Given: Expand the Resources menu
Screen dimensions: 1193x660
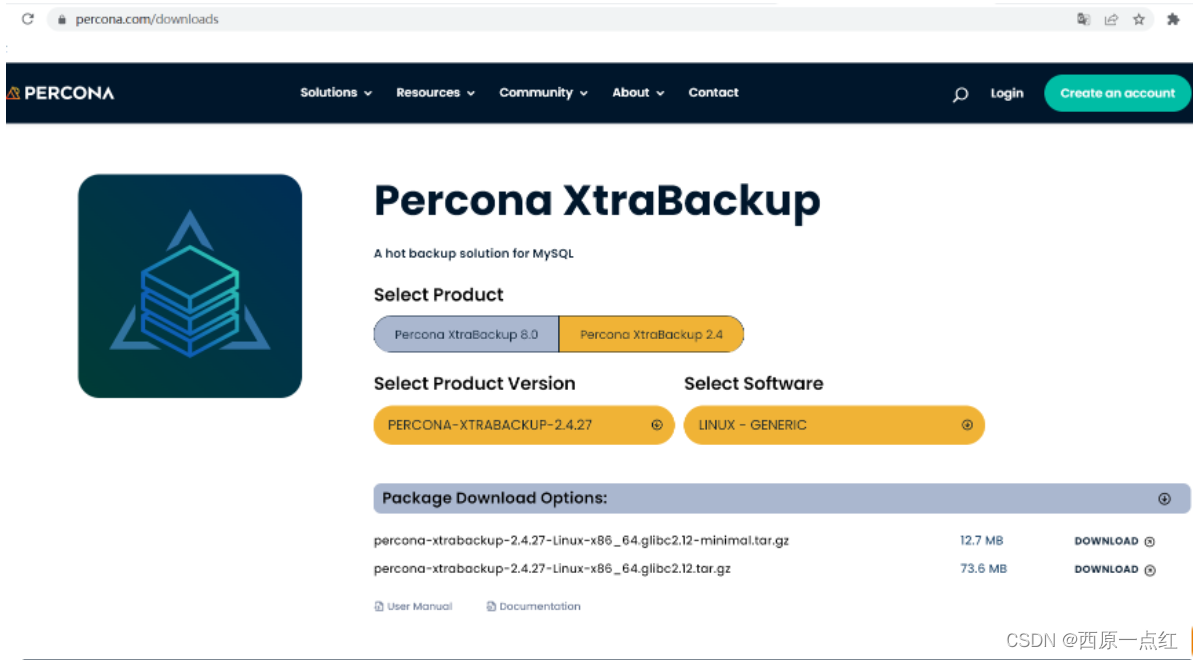Looking at the screenshot, I should pos(435,93).
